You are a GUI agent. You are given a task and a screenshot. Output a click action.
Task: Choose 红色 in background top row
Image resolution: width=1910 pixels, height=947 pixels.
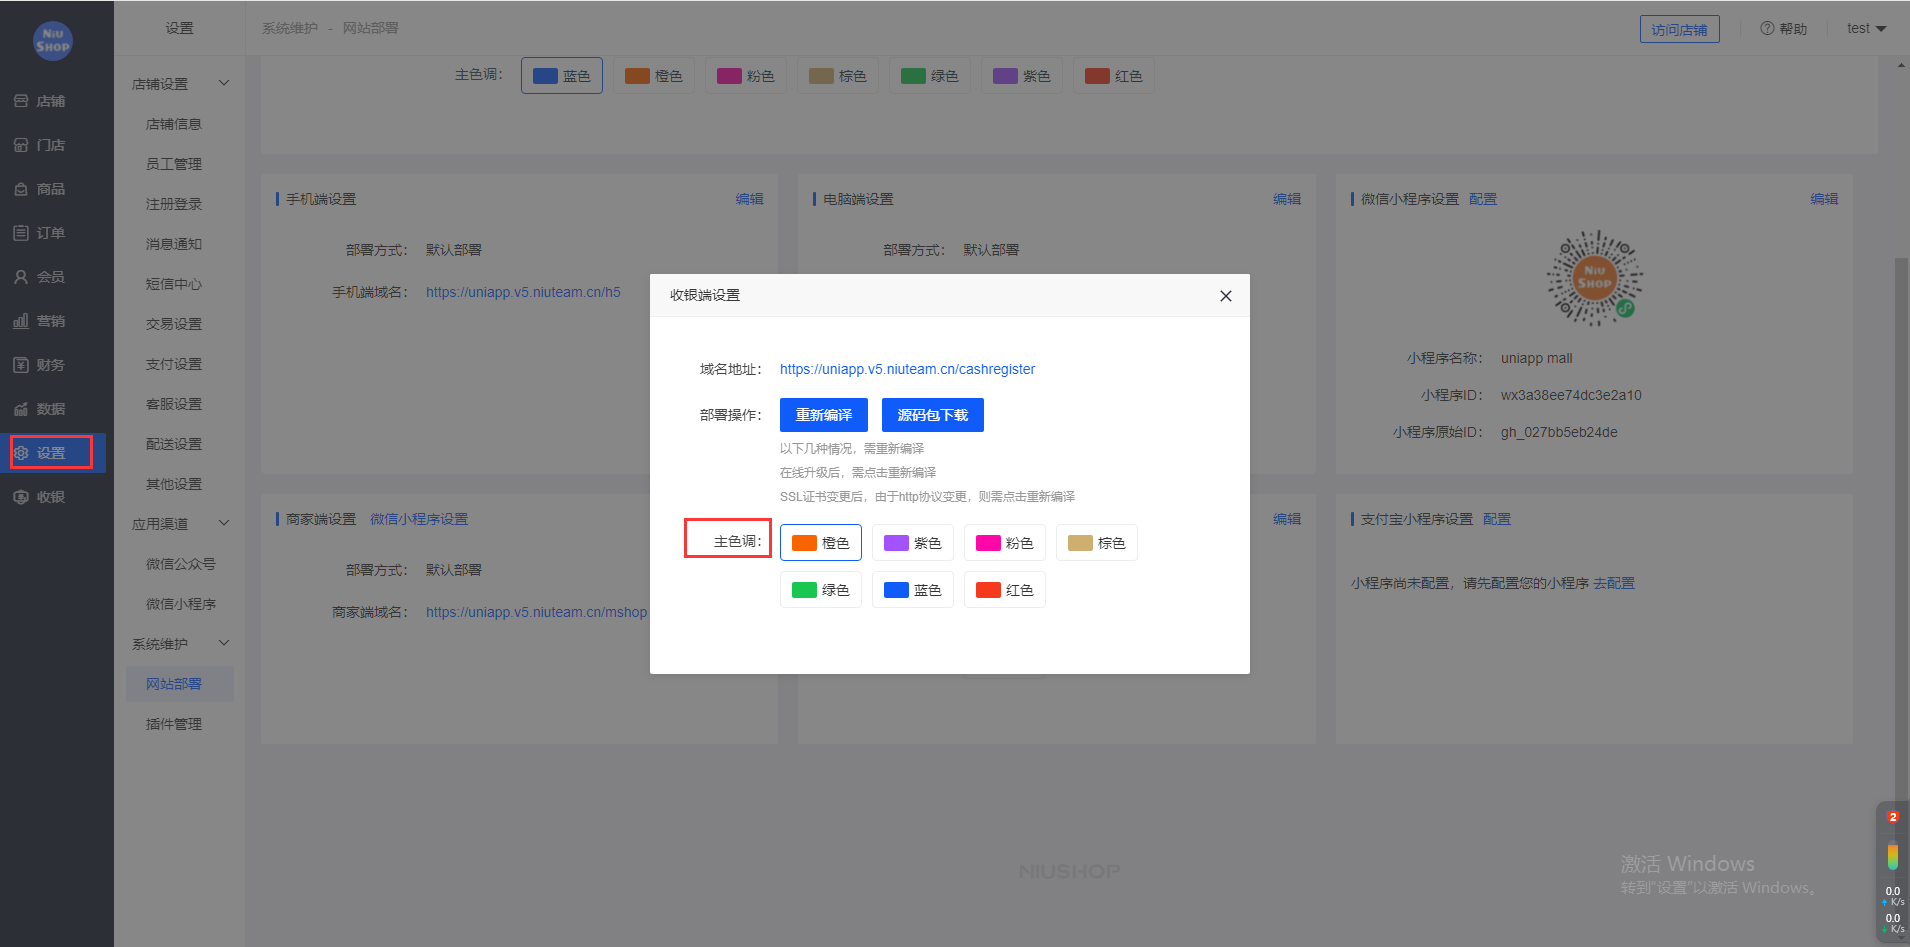1114,76
